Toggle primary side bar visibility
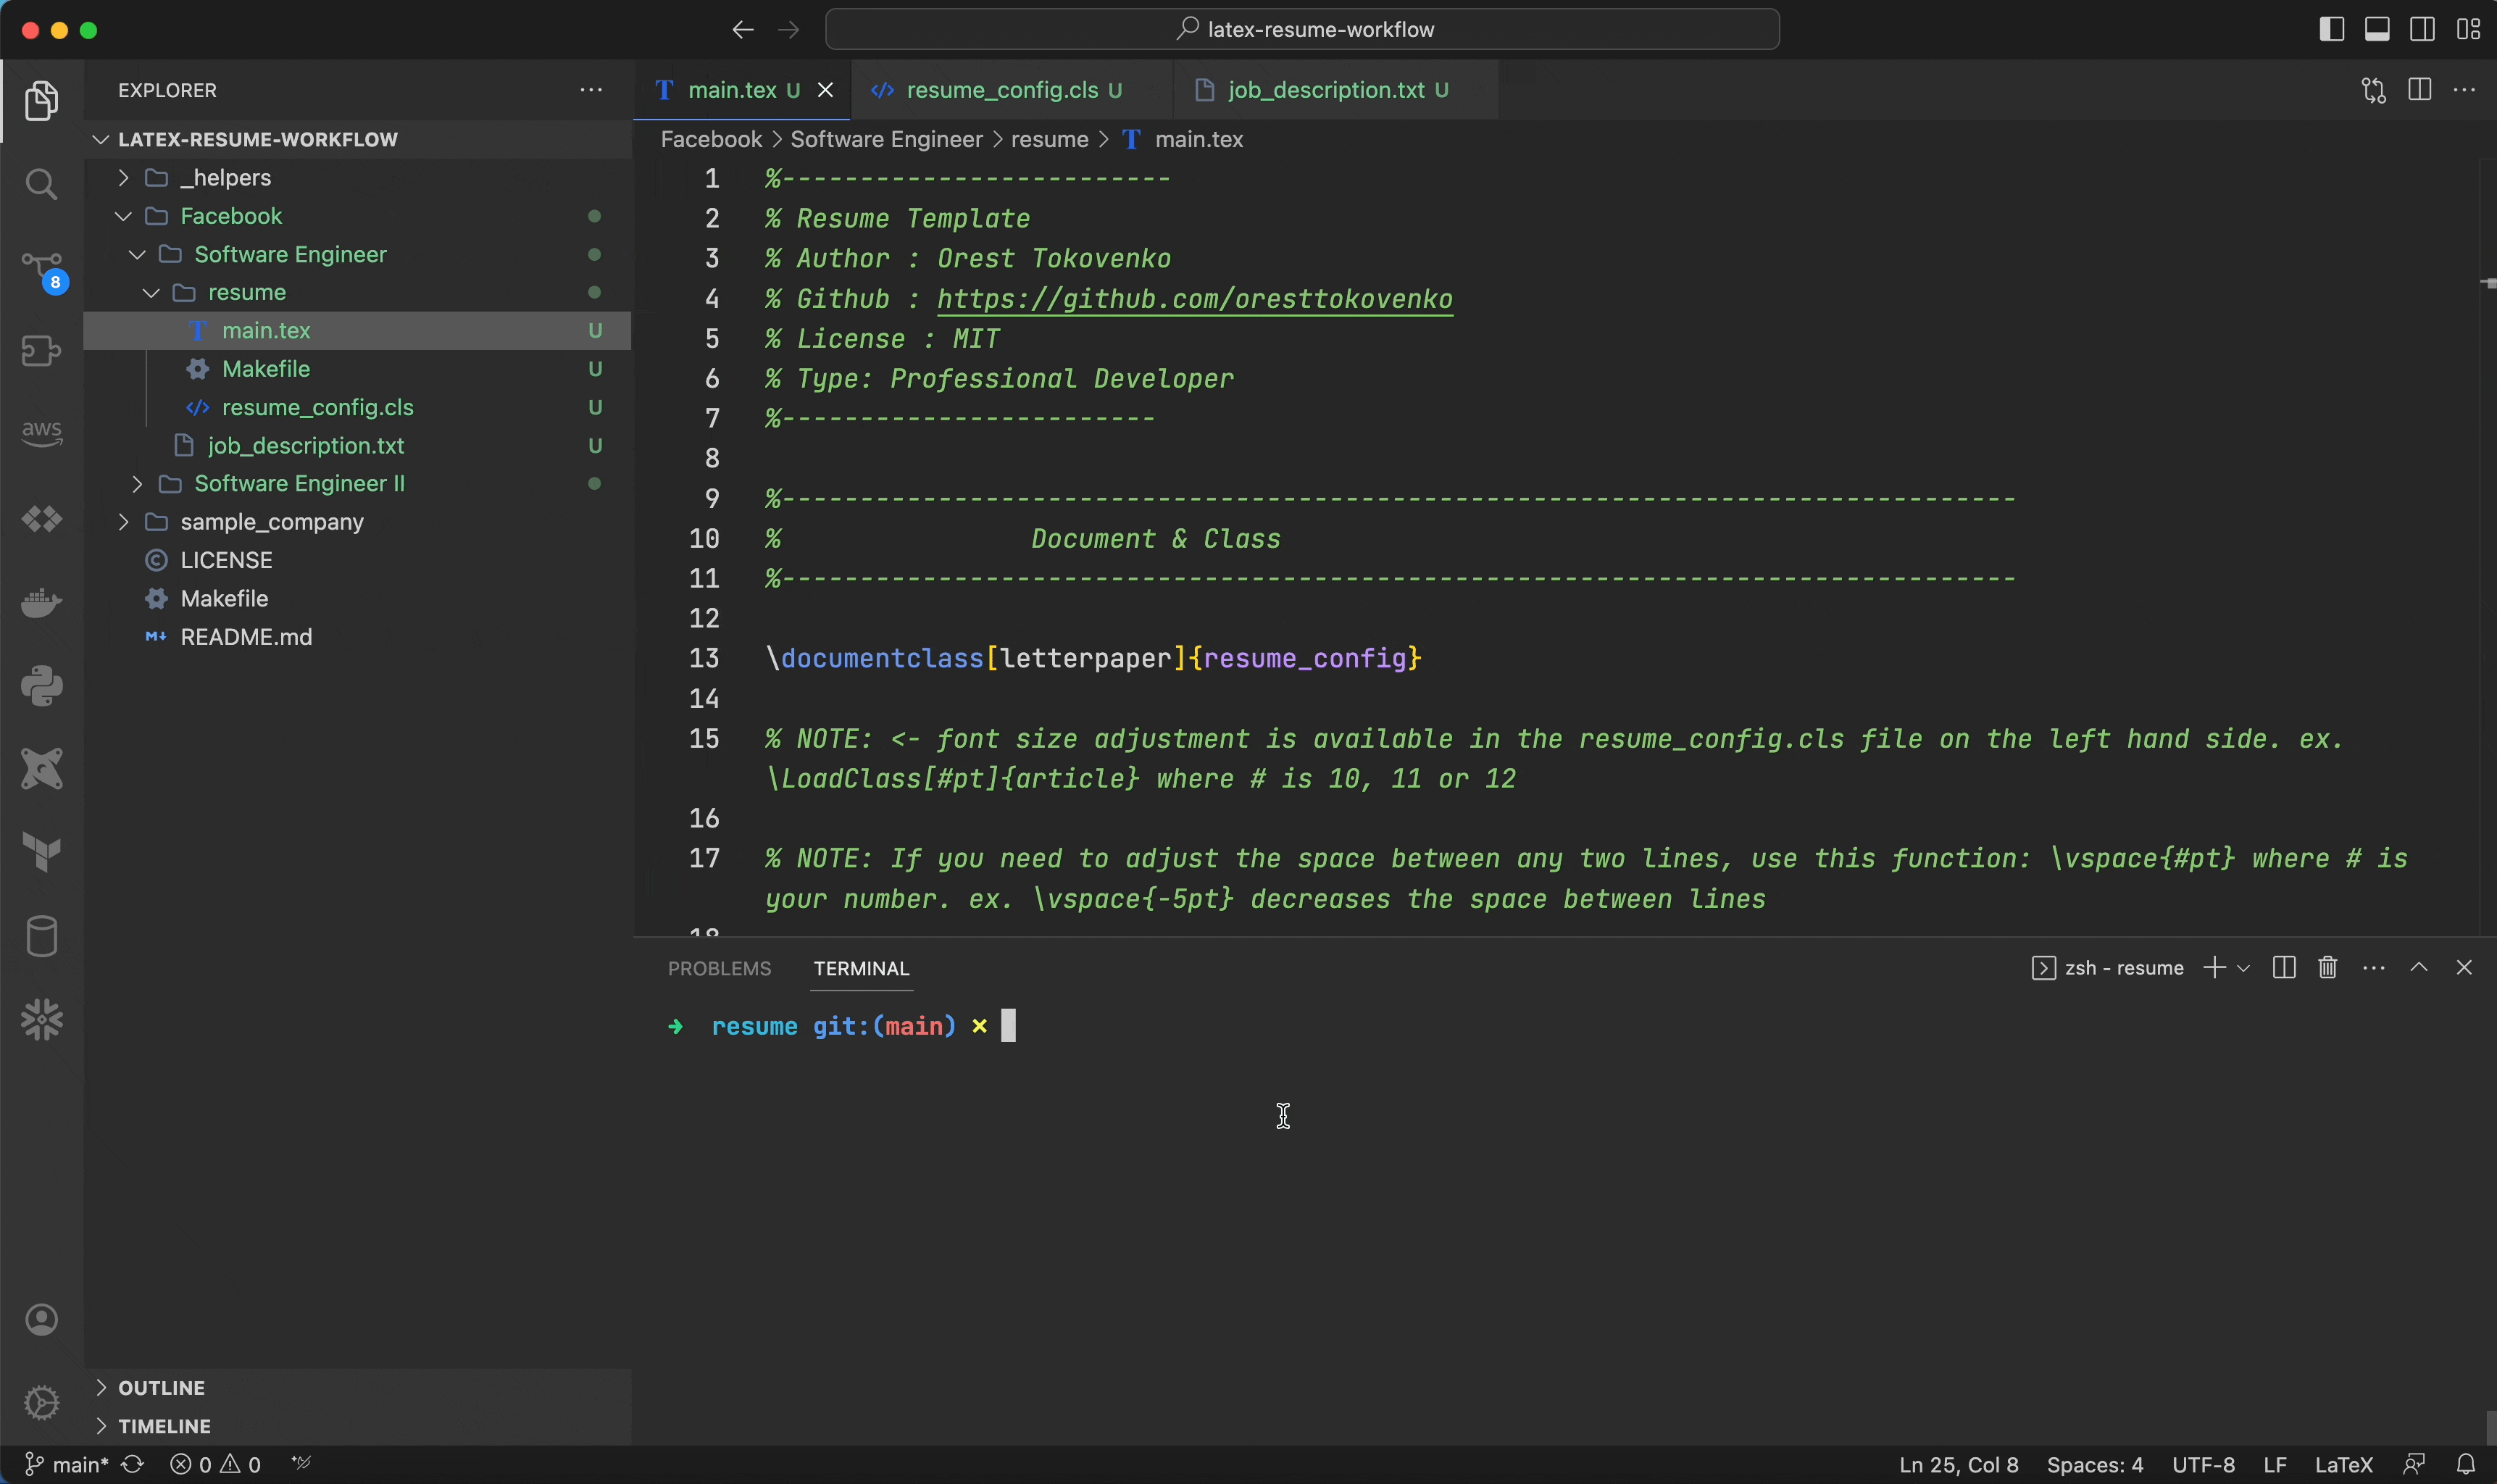Image resolution: width=2497 pixels, height=1484 pixels. pos(2332,29)
